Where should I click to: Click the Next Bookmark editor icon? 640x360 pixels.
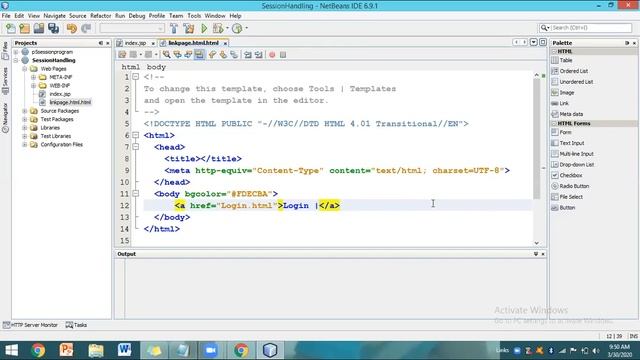tap(223, 55)
